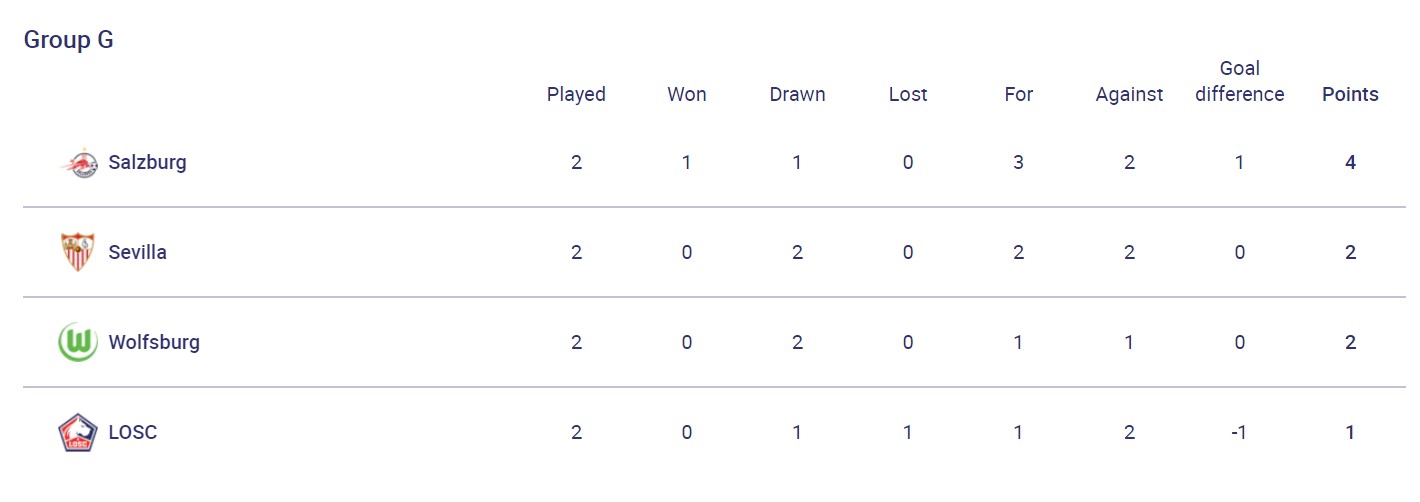
Task: Click the Against column header
Action: [x=1129, y=94]
